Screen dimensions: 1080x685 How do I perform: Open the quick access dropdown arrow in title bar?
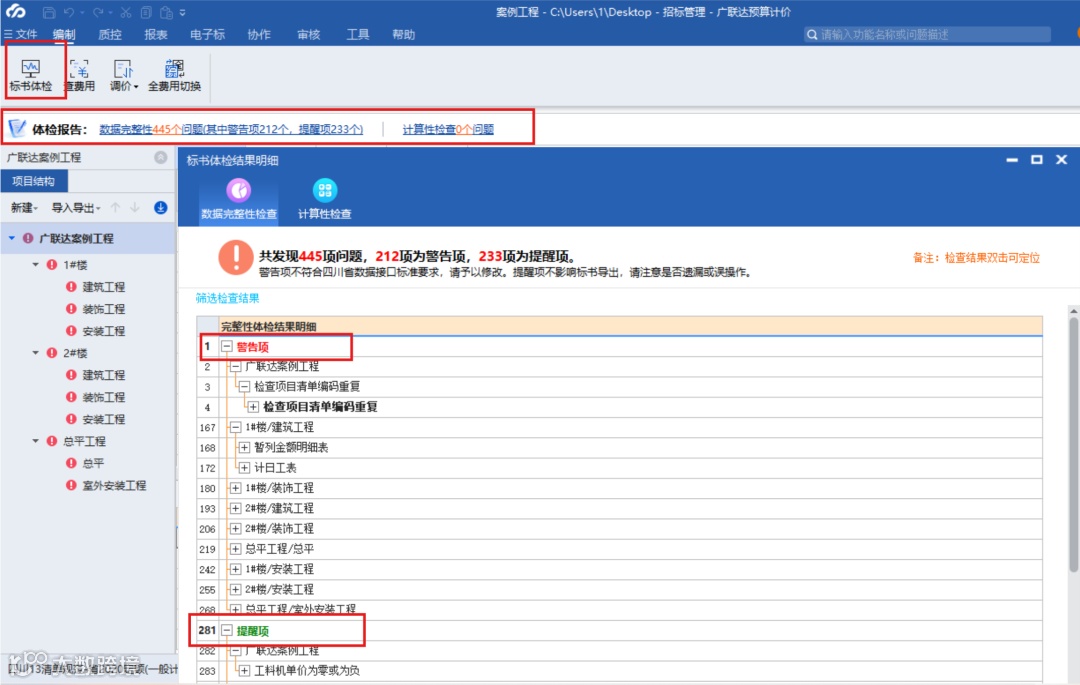[183, 12]
